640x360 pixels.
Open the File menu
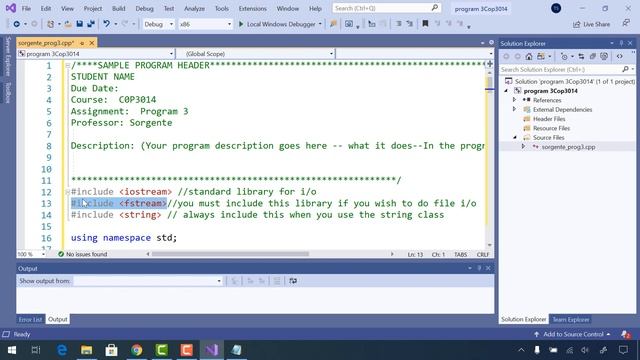26,8
